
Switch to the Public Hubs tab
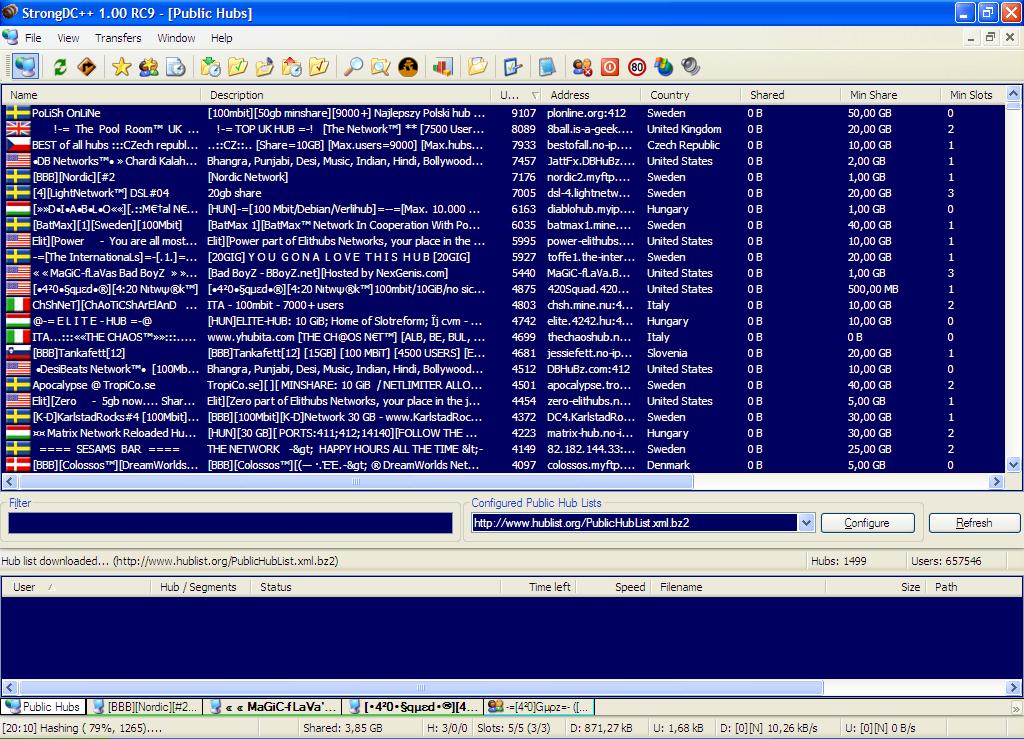click(x=42, y=706)
